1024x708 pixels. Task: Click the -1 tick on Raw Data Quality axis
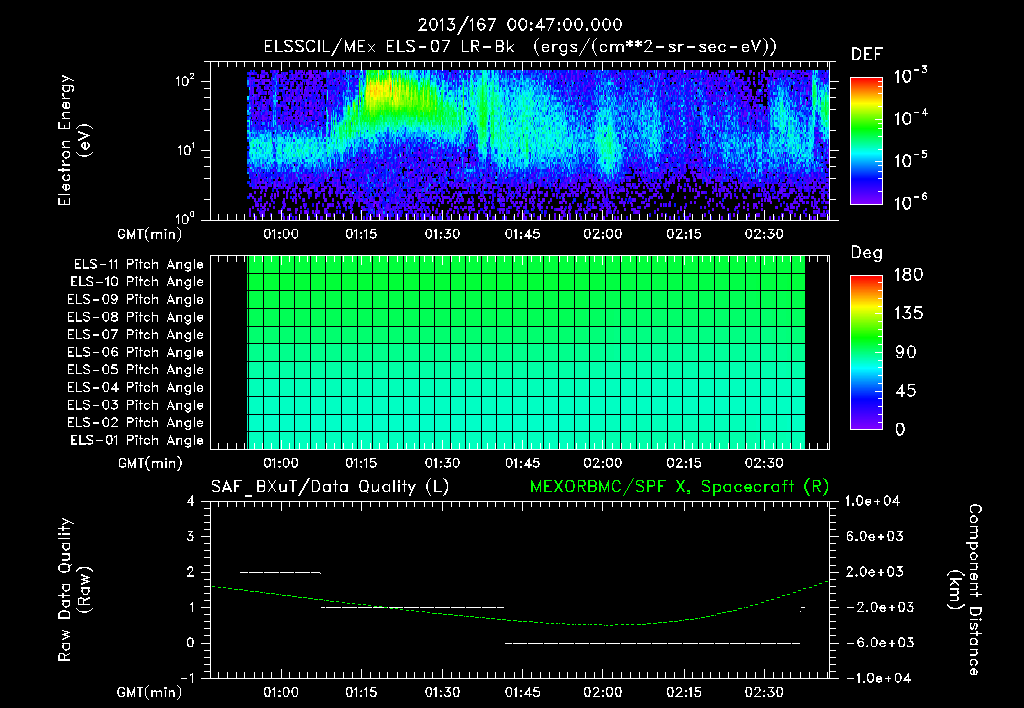coord(187,678)
